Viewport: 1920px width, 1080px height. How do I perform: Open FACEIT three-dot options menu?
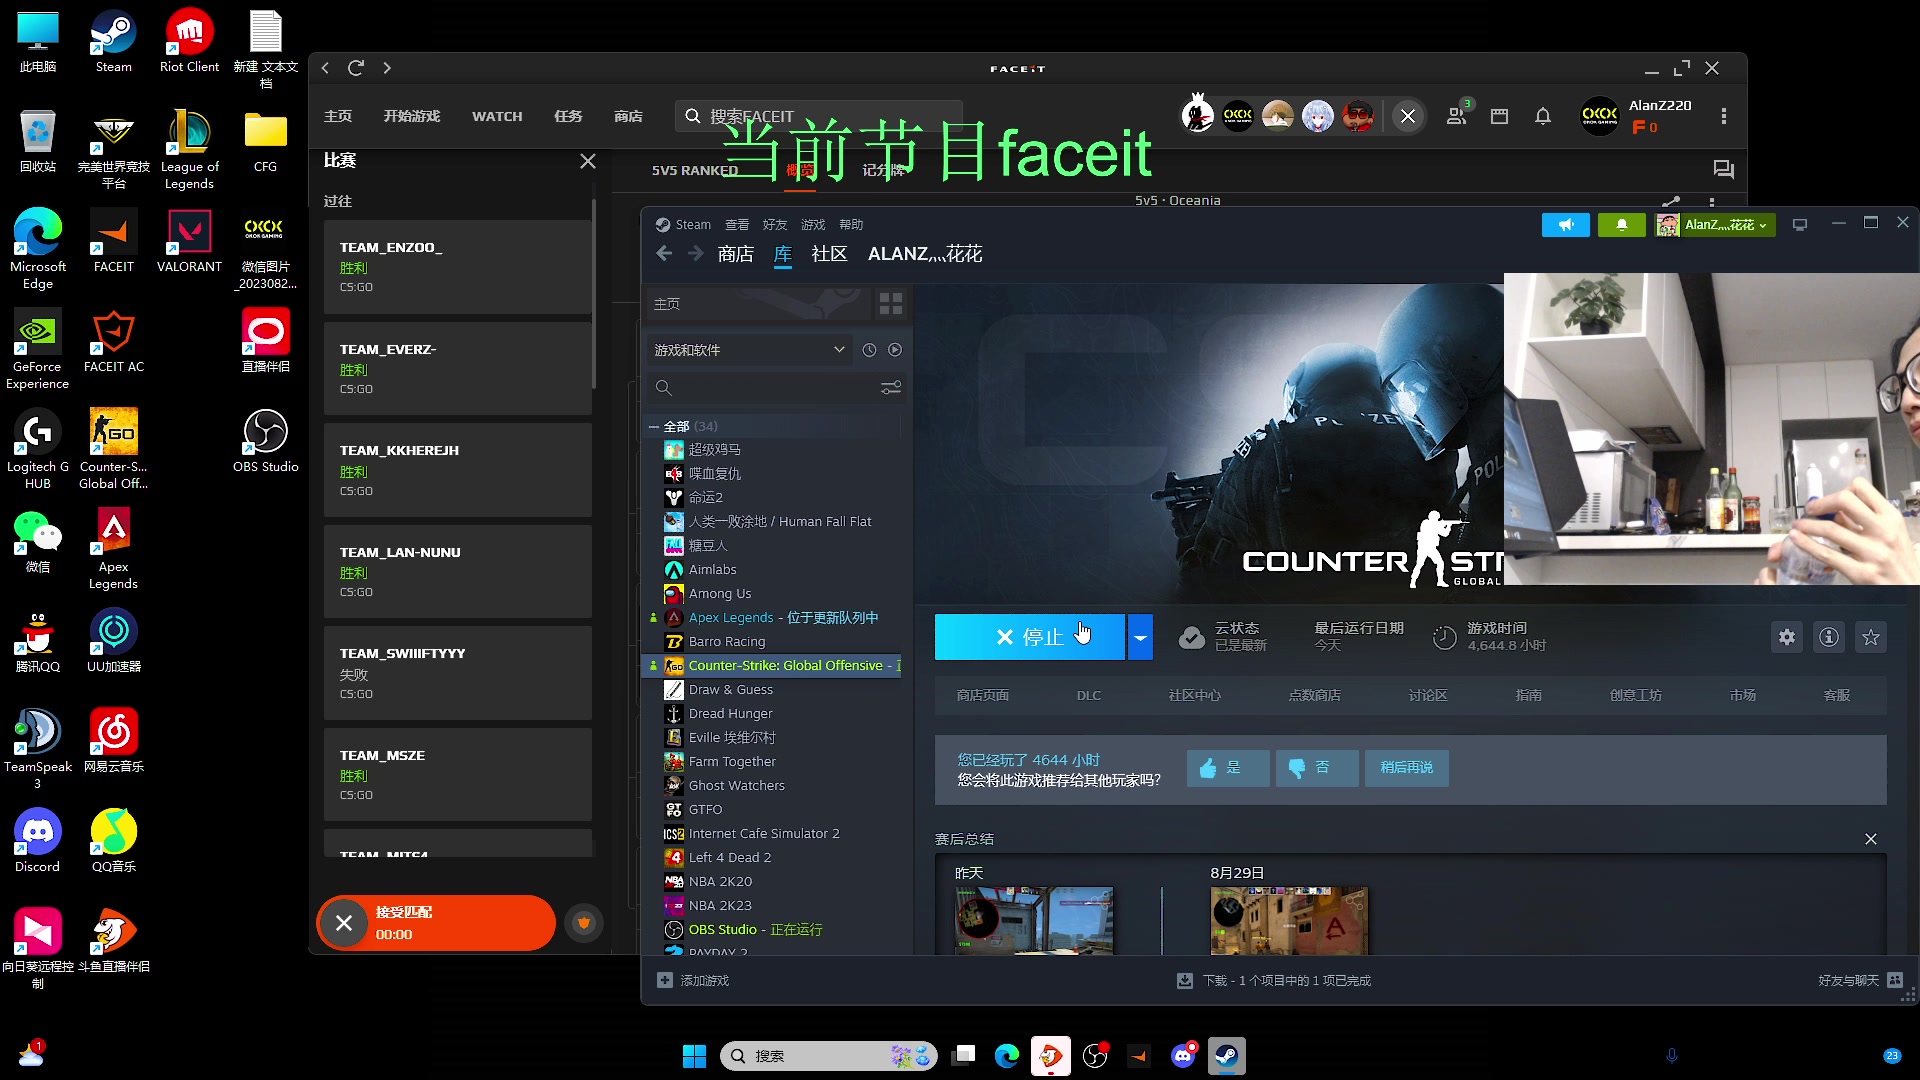(x=1723, y=116)
